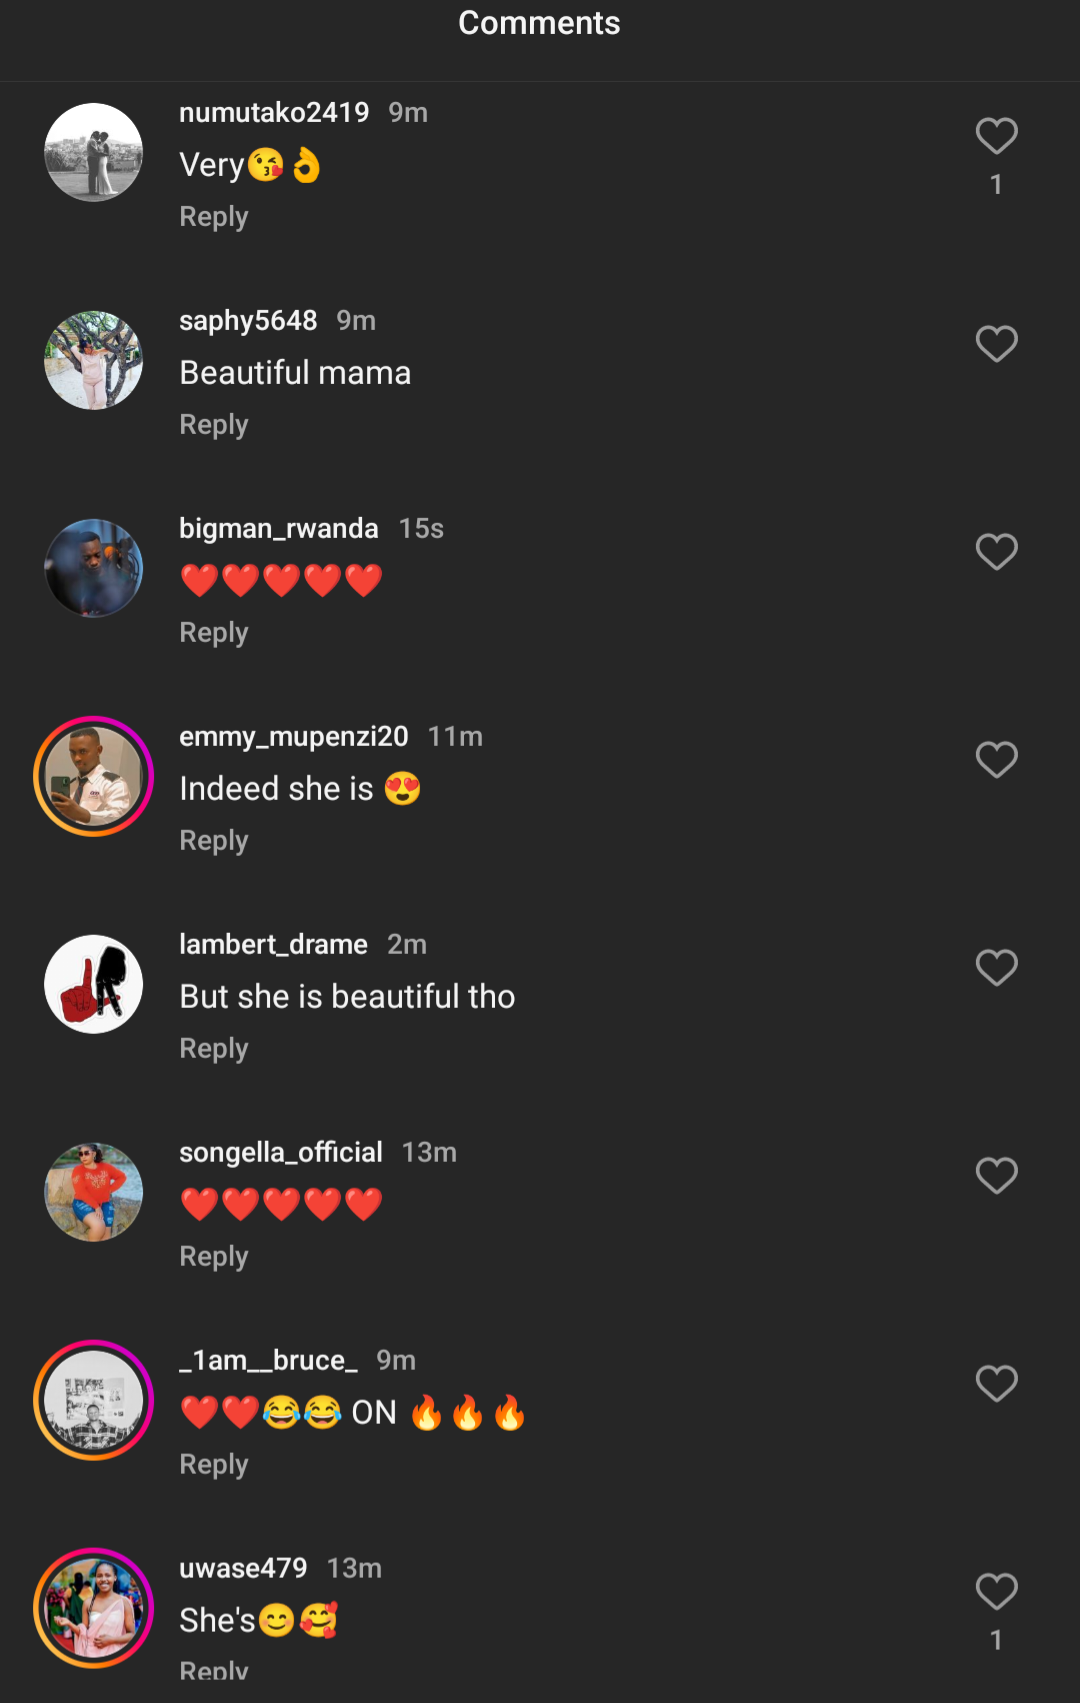Like bigman_rwanda's hearts comment
The width and height of the screenshot is (1080, 1703).
click(x=996, y=552)
